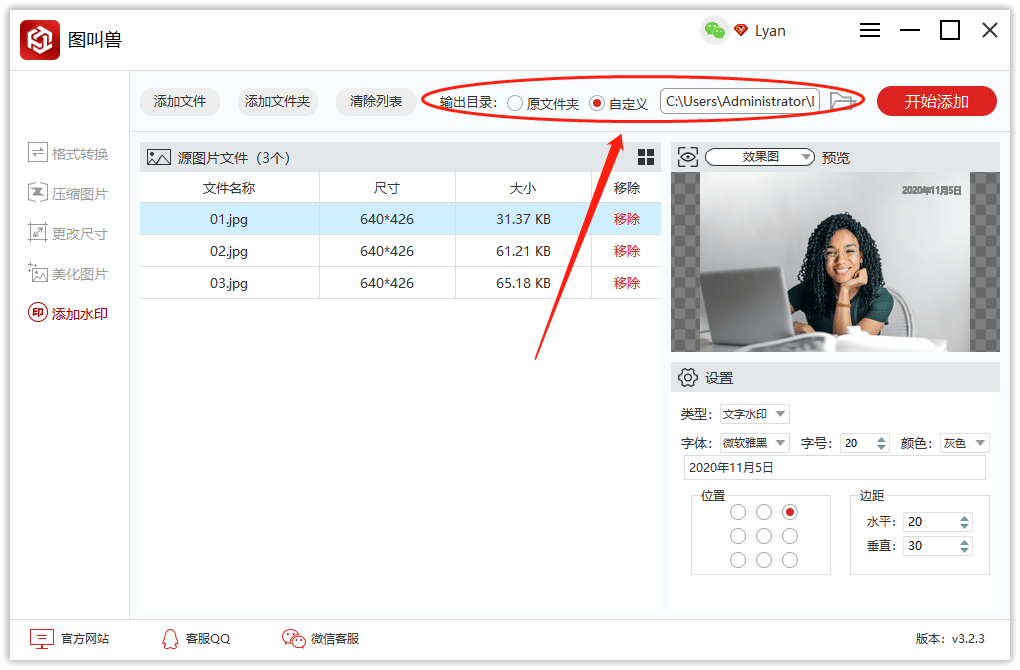This screenshot has width=1020, height=670.
Task: Select the 02.jpg file row
Action: [x=400, y=251]
